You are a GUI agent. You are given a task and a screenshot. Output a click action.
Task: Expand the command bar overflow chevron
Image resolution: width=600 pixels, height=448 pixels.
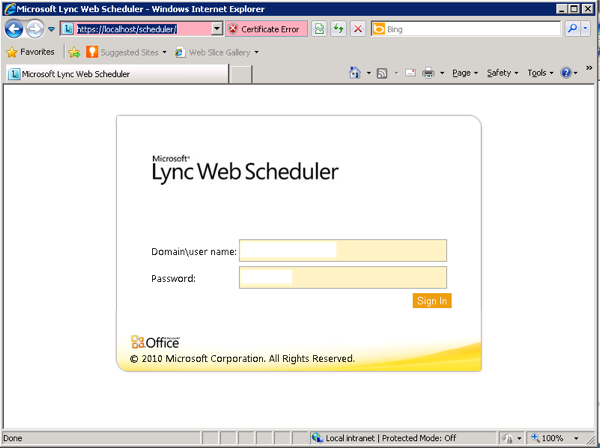(589, 68)
